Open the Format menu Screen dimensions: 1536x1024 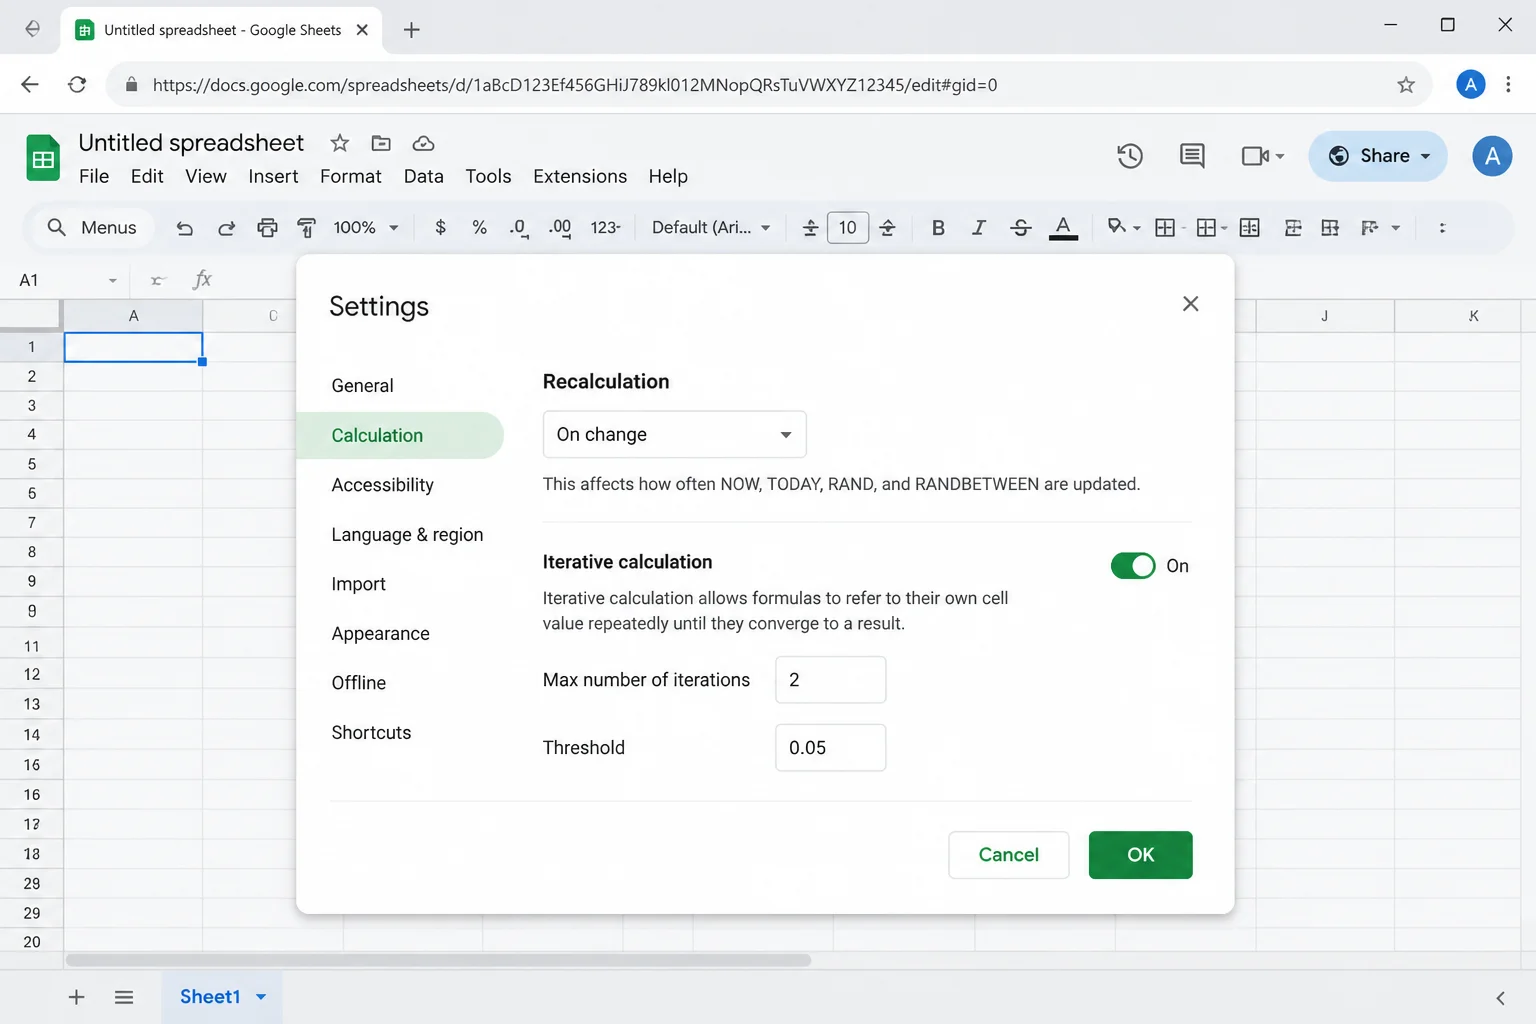tap(351, 176)
